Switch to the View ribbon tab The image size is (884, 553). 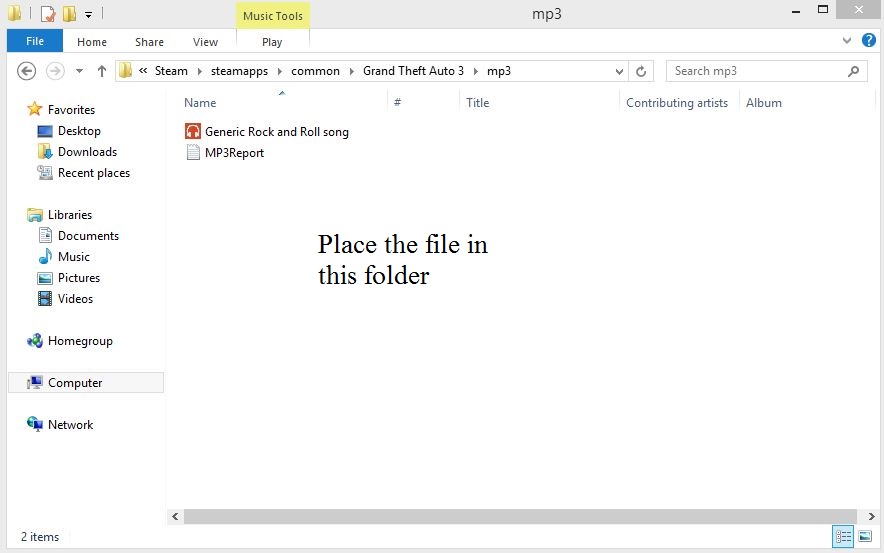pyautogui.click(x=205, y=42)
